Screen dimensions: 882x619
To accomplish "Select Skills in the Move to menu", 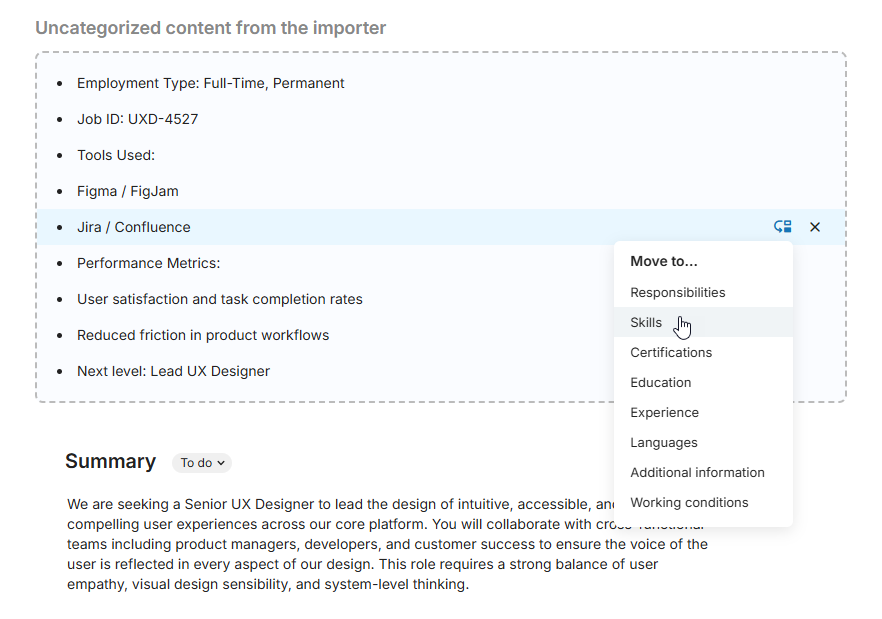I will 646,322.
